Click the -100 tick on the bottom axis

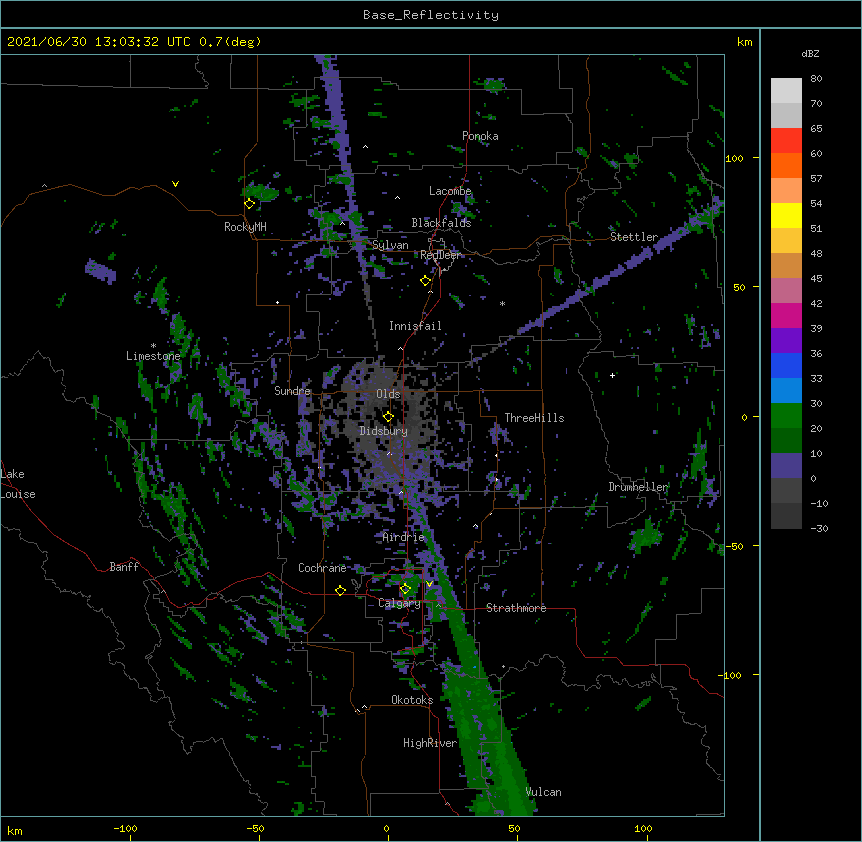[x=125, y=828]
